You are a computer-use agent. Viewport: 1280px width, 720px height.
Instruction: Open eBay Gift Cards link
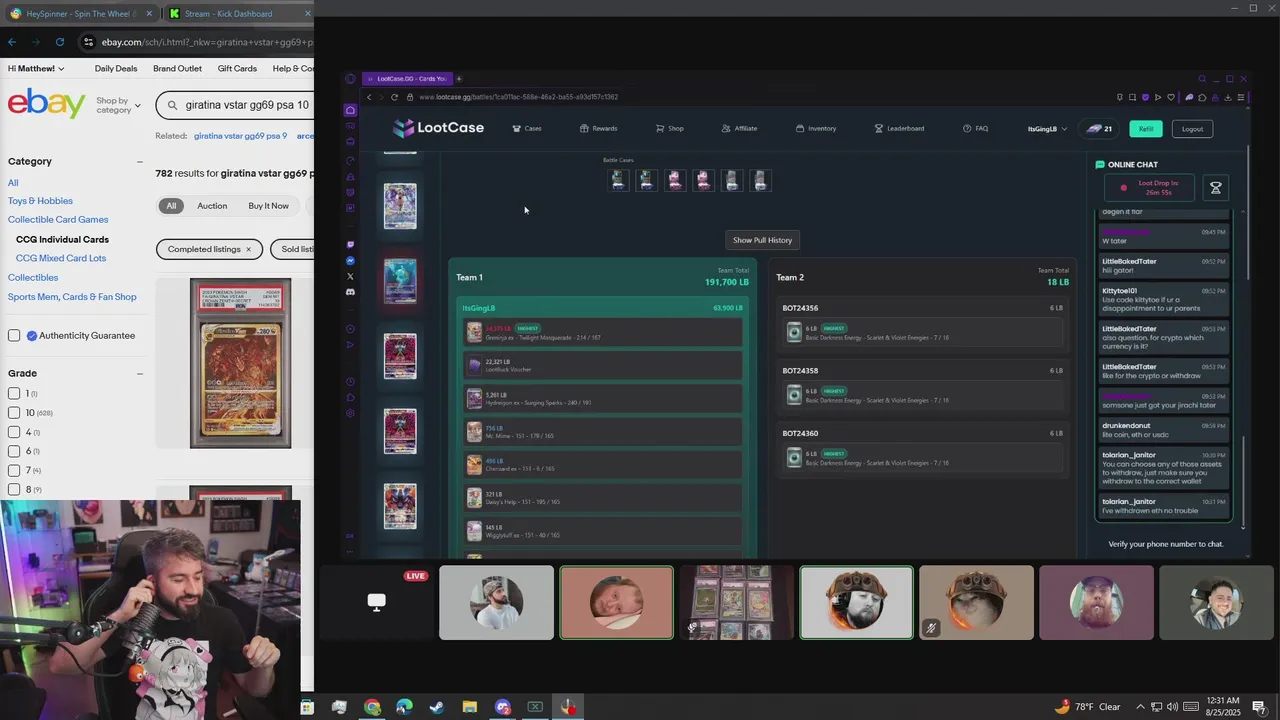[x=237, y=69]
